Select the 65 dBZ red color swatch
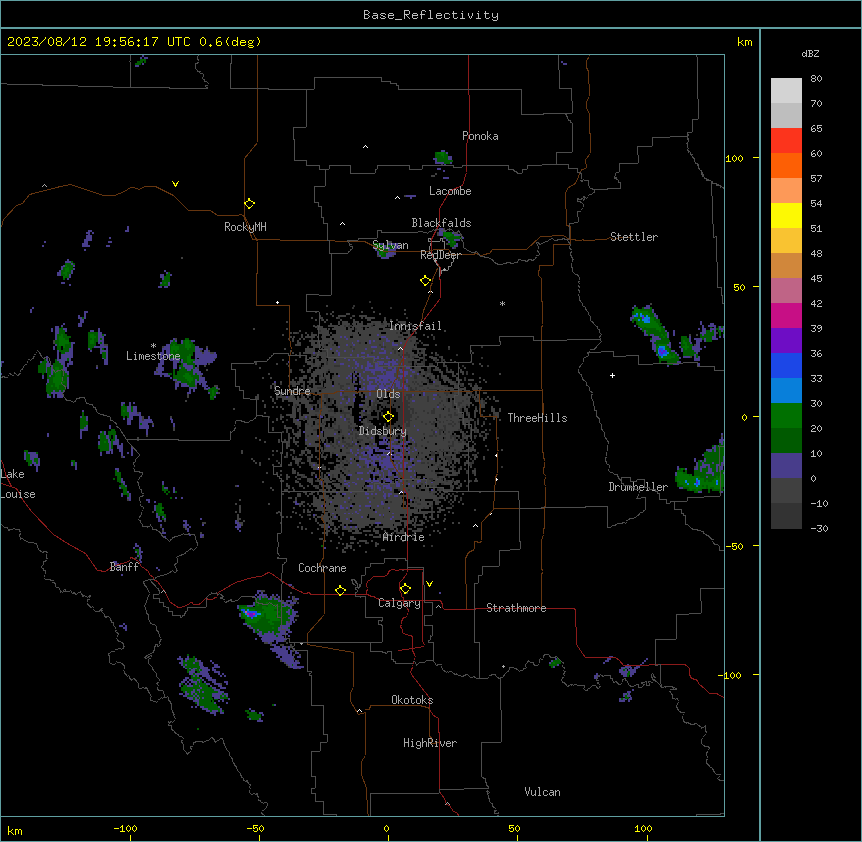 click(x=786, y=140)
